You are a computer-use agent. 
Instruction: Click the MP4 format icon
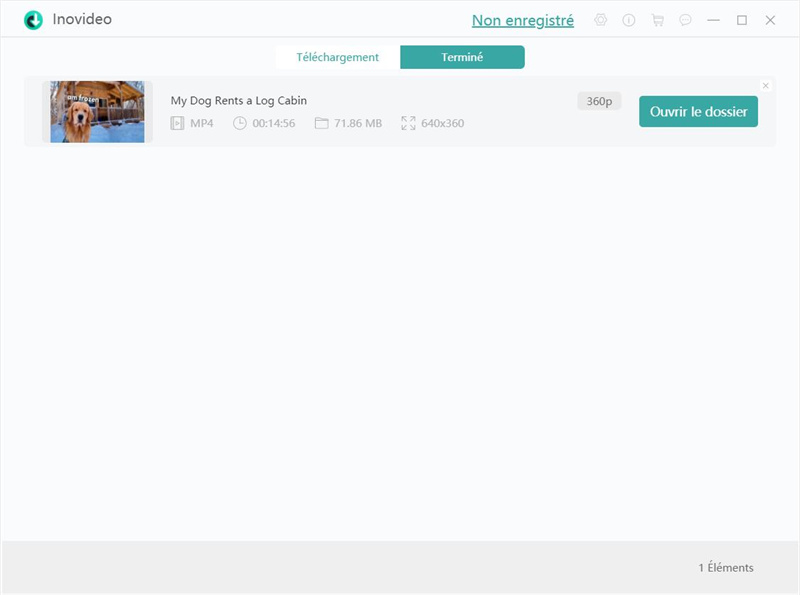(x=178, y=123)
